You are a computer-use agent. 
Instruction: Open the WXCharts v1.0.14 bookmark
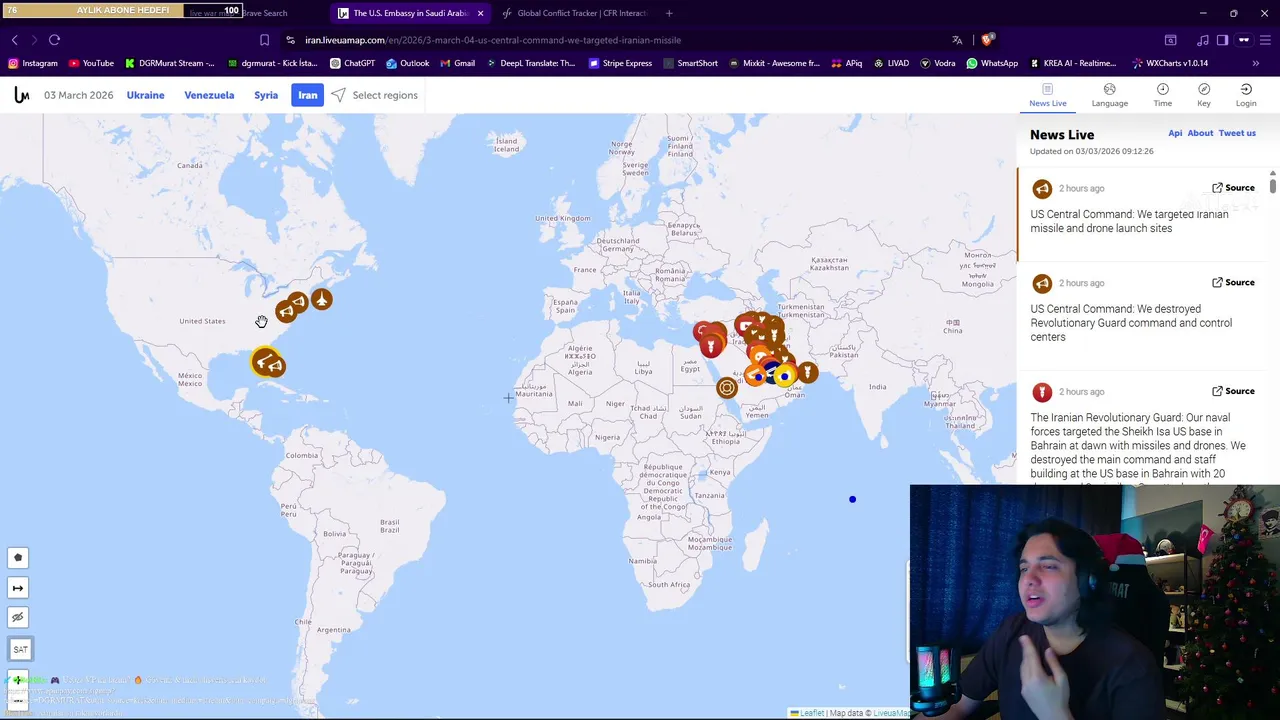coord(1170,63)
